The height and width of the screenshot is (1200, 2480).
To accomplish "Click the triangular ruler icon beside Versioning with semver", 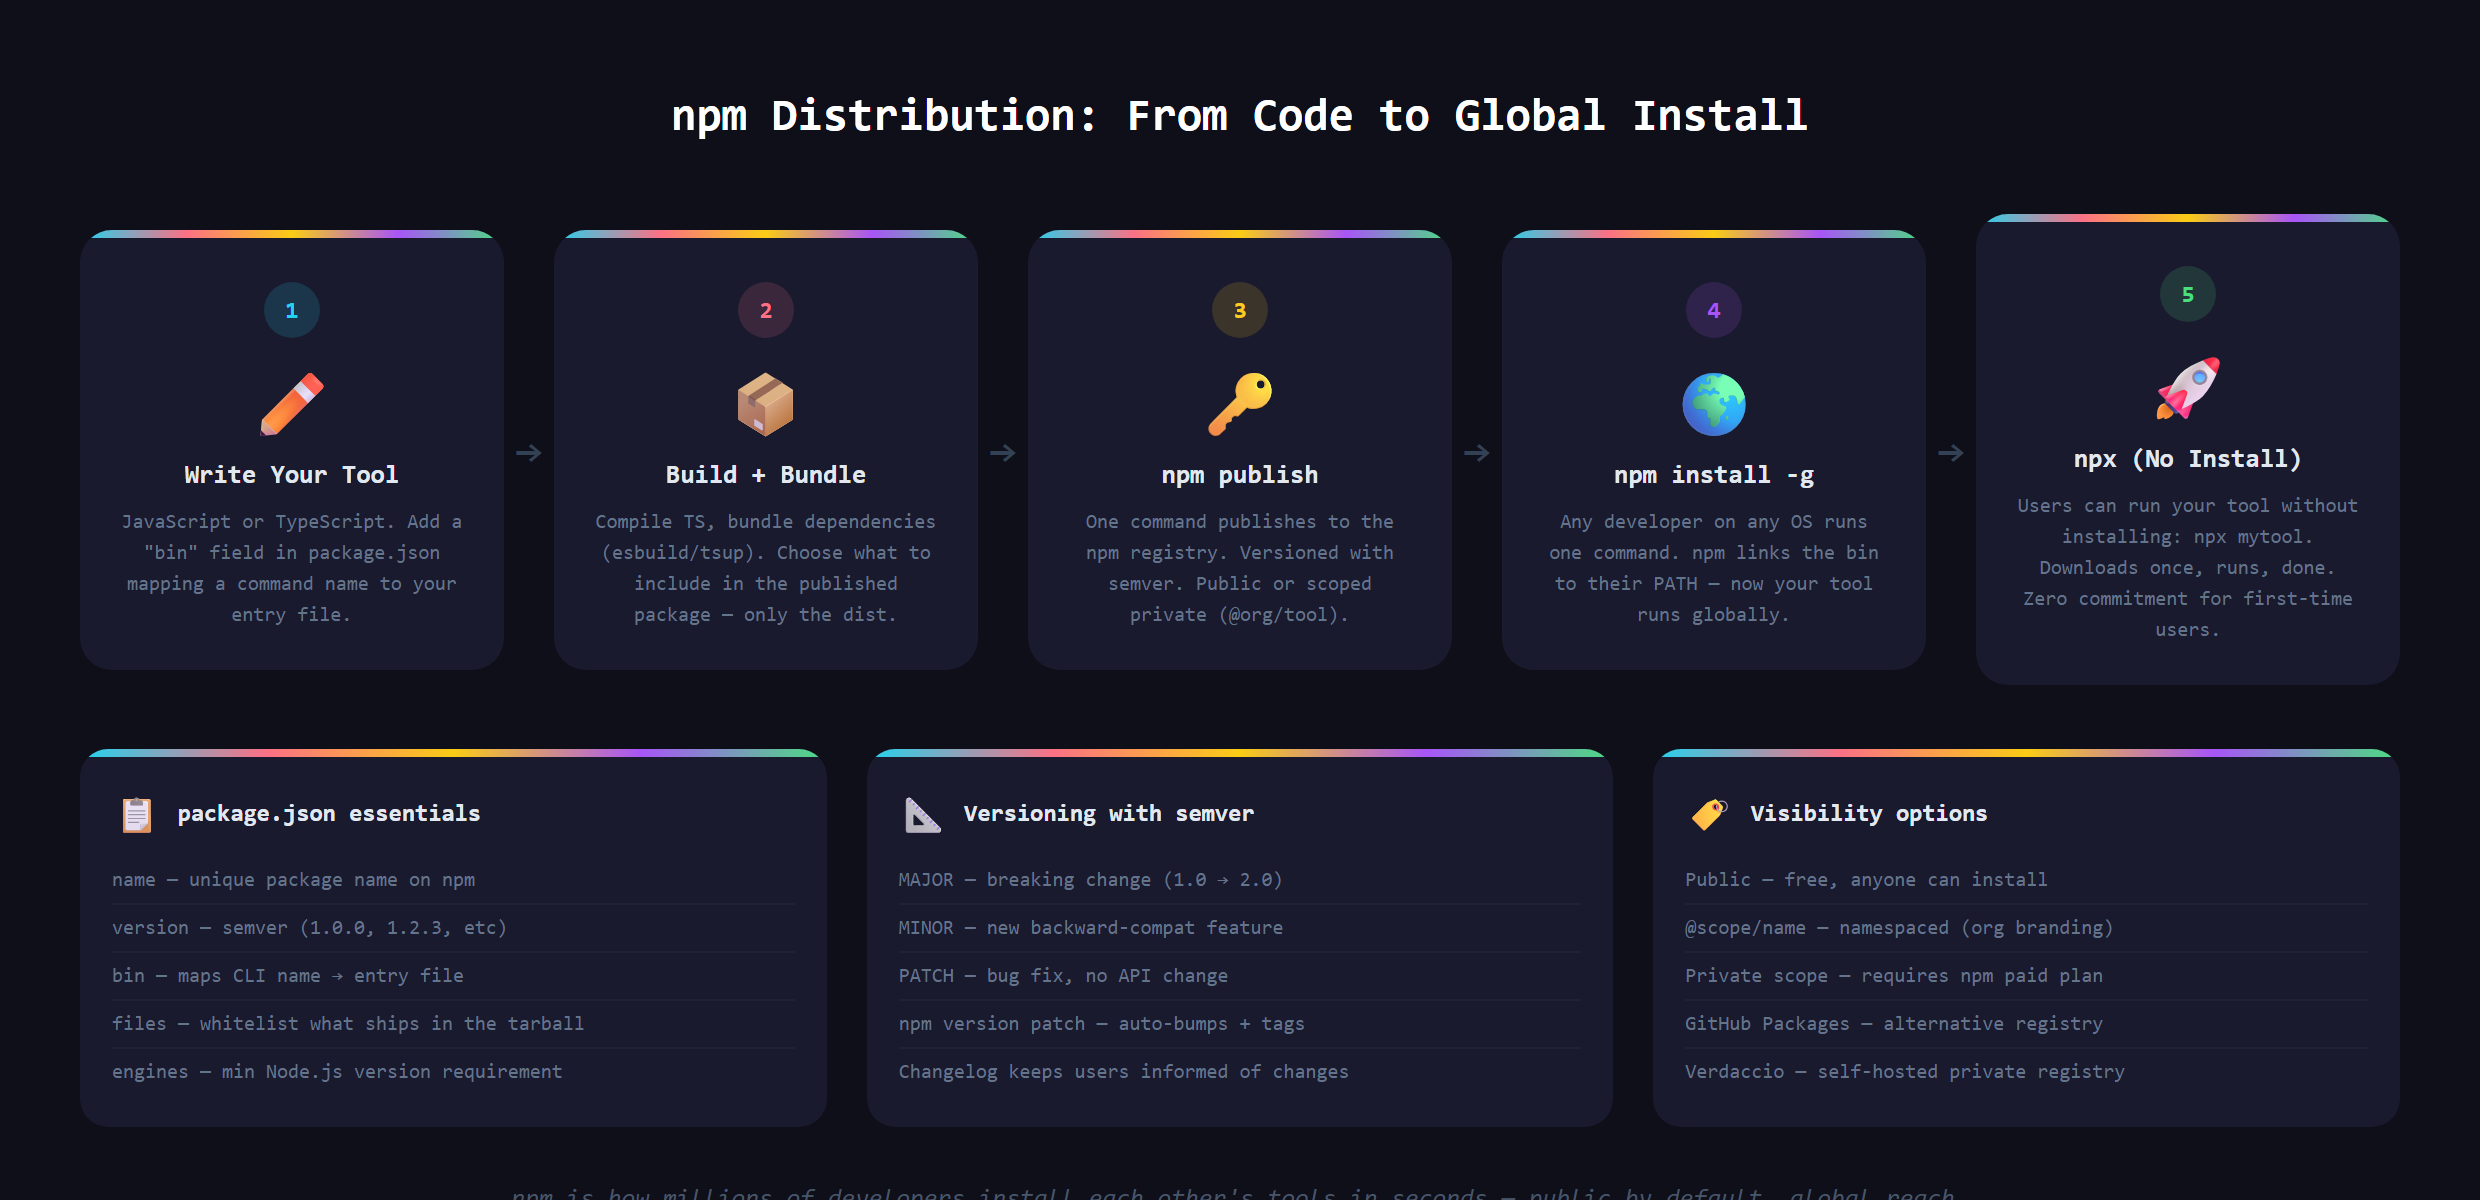I will pos(922,814).
